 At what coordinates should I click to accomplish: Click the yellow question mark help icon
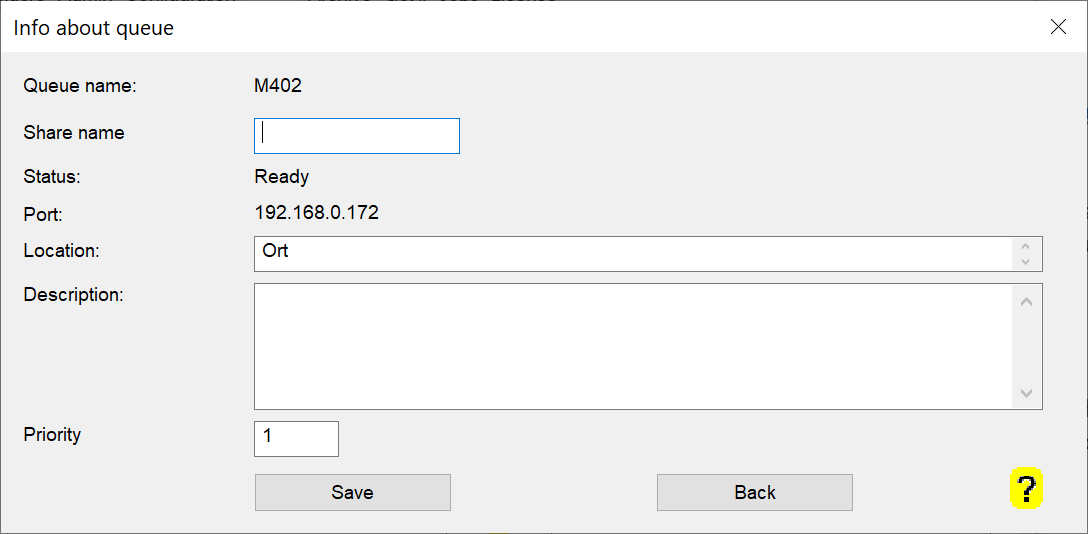(x=1026, y=489)
